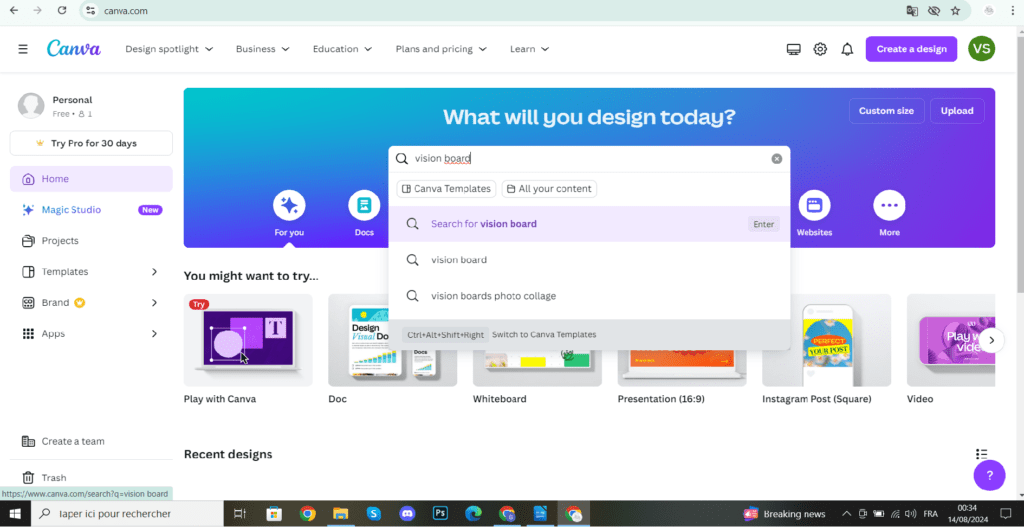Open the Learn dropdown menu
The height and width of the screenshot is (527, 1024).
529,49
